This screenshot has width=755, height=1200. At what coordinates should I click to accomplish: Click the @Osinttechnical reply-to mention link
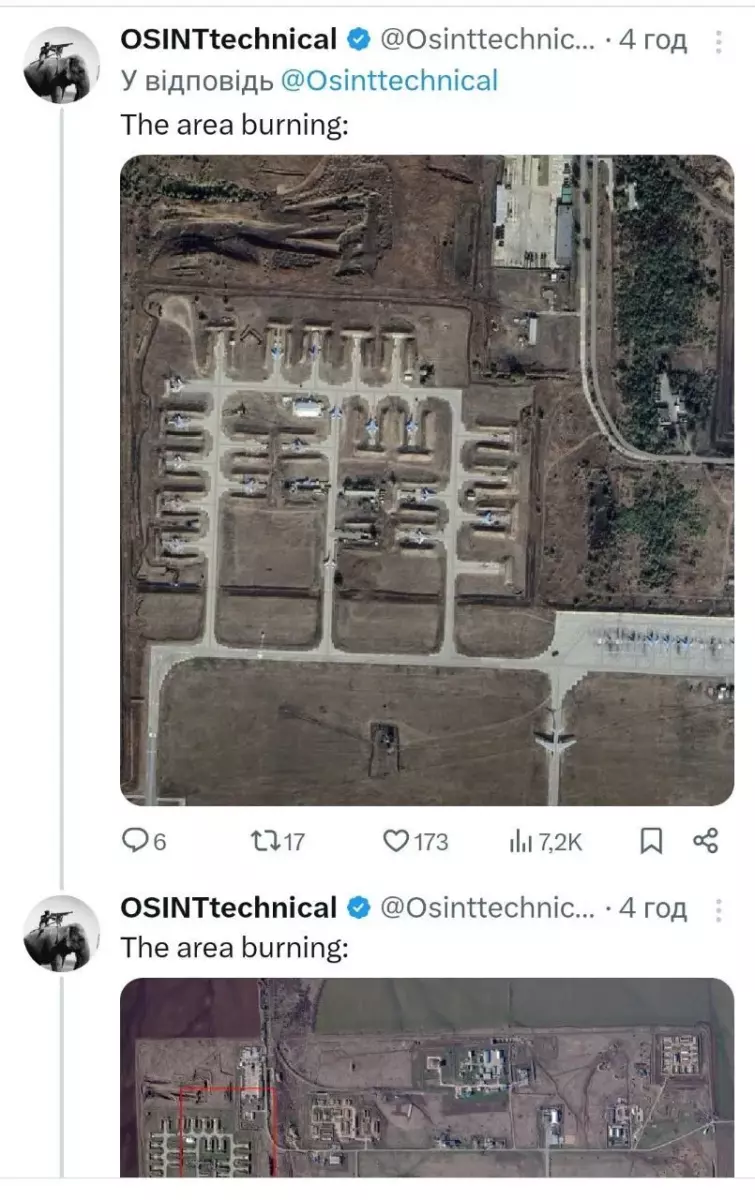click(389, 81)
